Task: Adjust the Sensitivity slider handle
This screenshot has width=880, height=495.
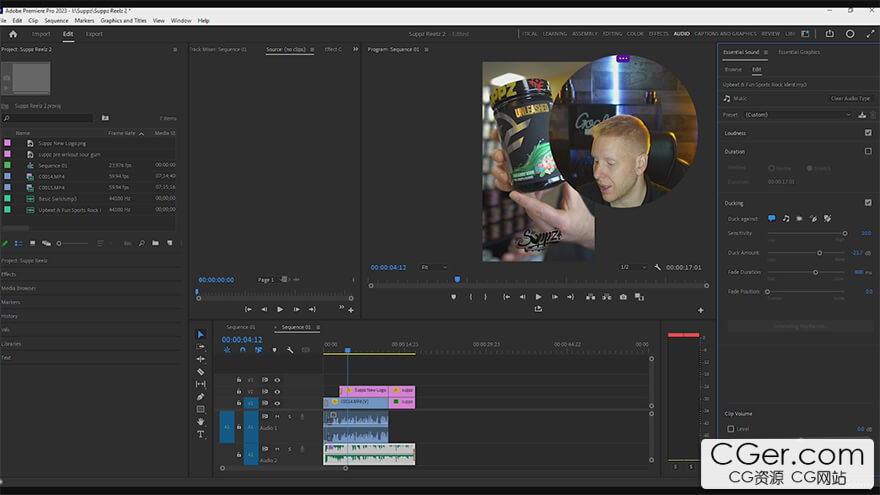Action: 845,233
